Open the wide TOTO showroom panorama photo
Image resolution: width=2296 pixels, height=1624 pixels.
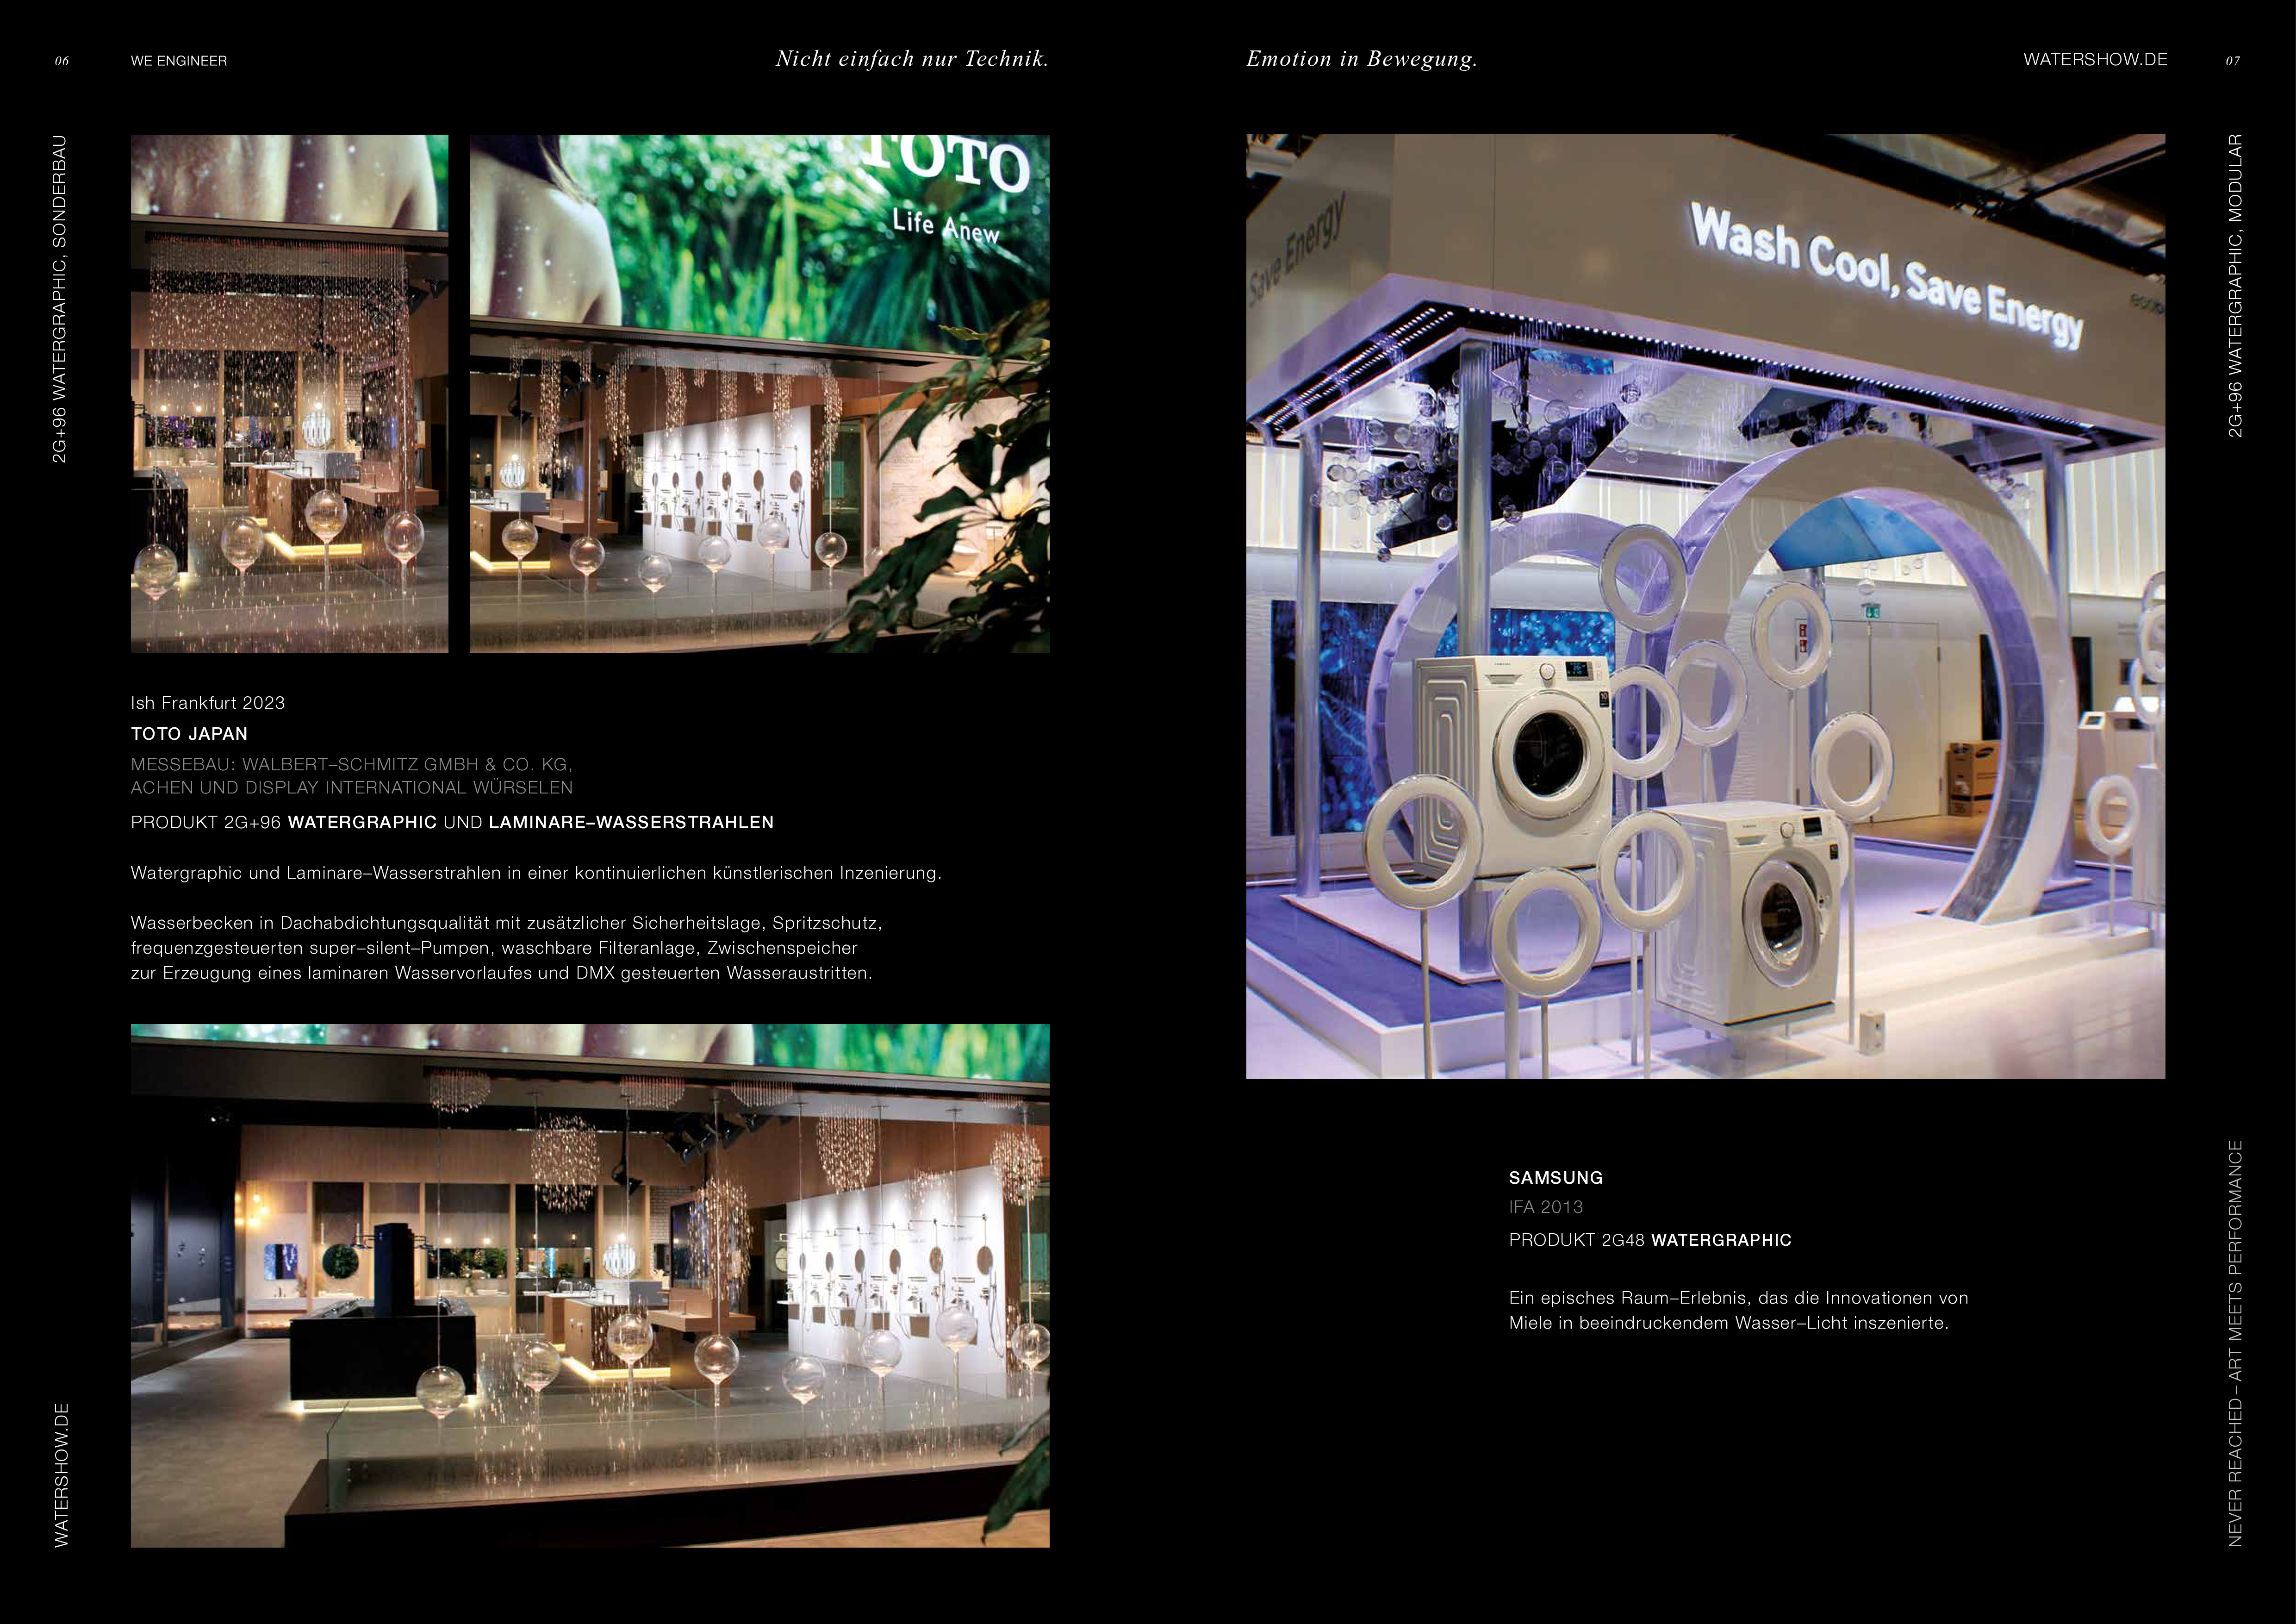pyautogui.click(x=590, y=1285)
